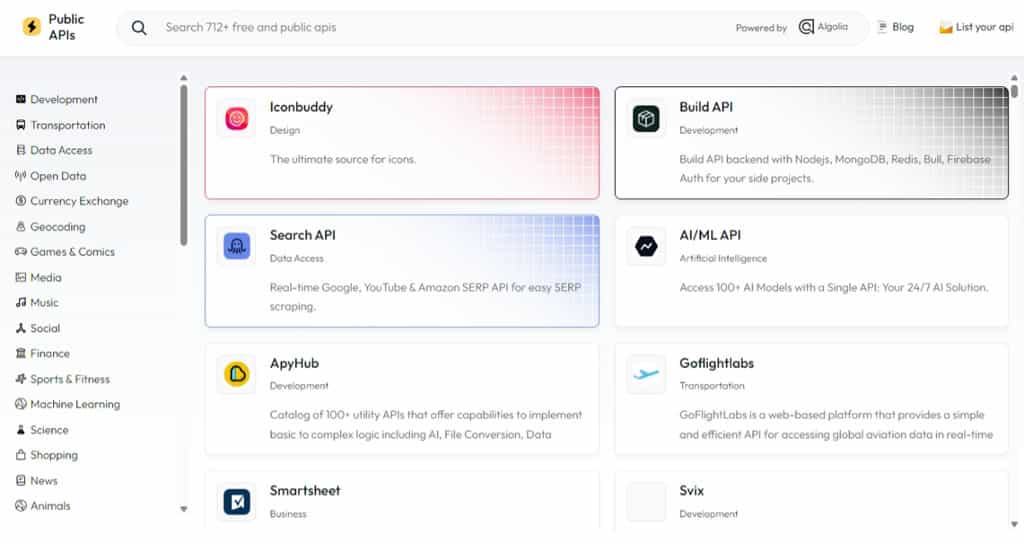Click the Smartsheet logo icon
The image size is (1024, 544).
pos(236,501)
